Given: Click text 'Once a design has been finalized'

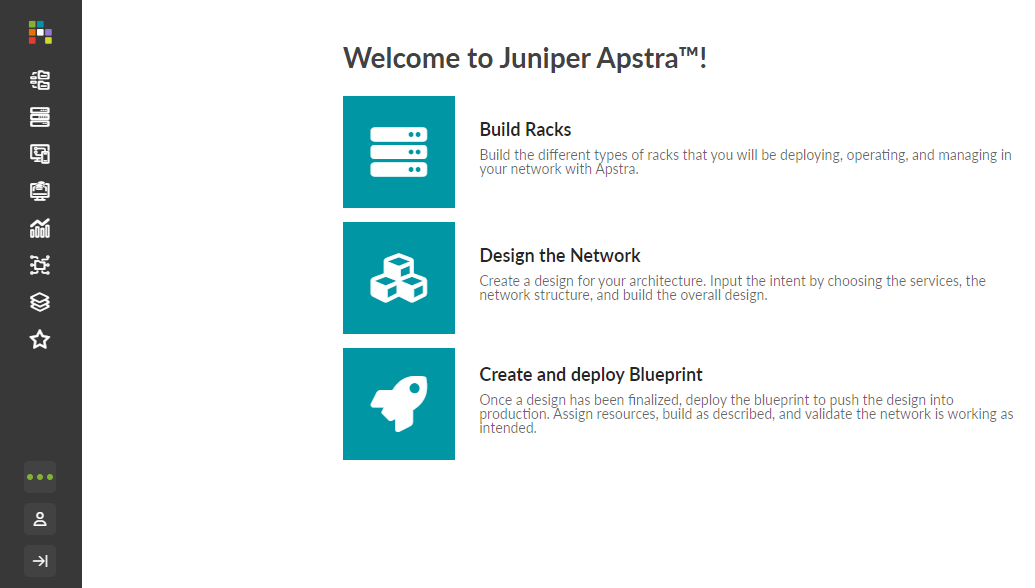Looking at the screenshot, I should point(582,400).
